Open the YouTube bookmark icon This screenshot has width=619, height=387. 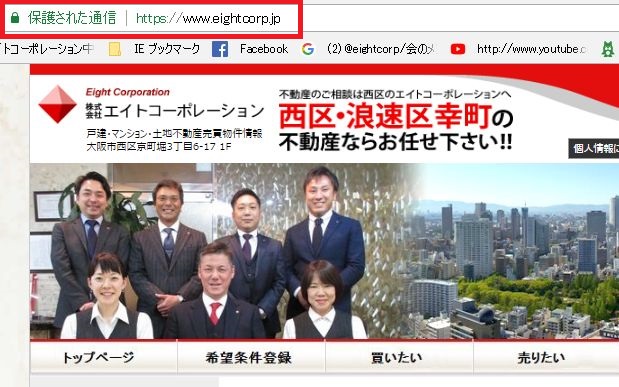click(458, 49)
